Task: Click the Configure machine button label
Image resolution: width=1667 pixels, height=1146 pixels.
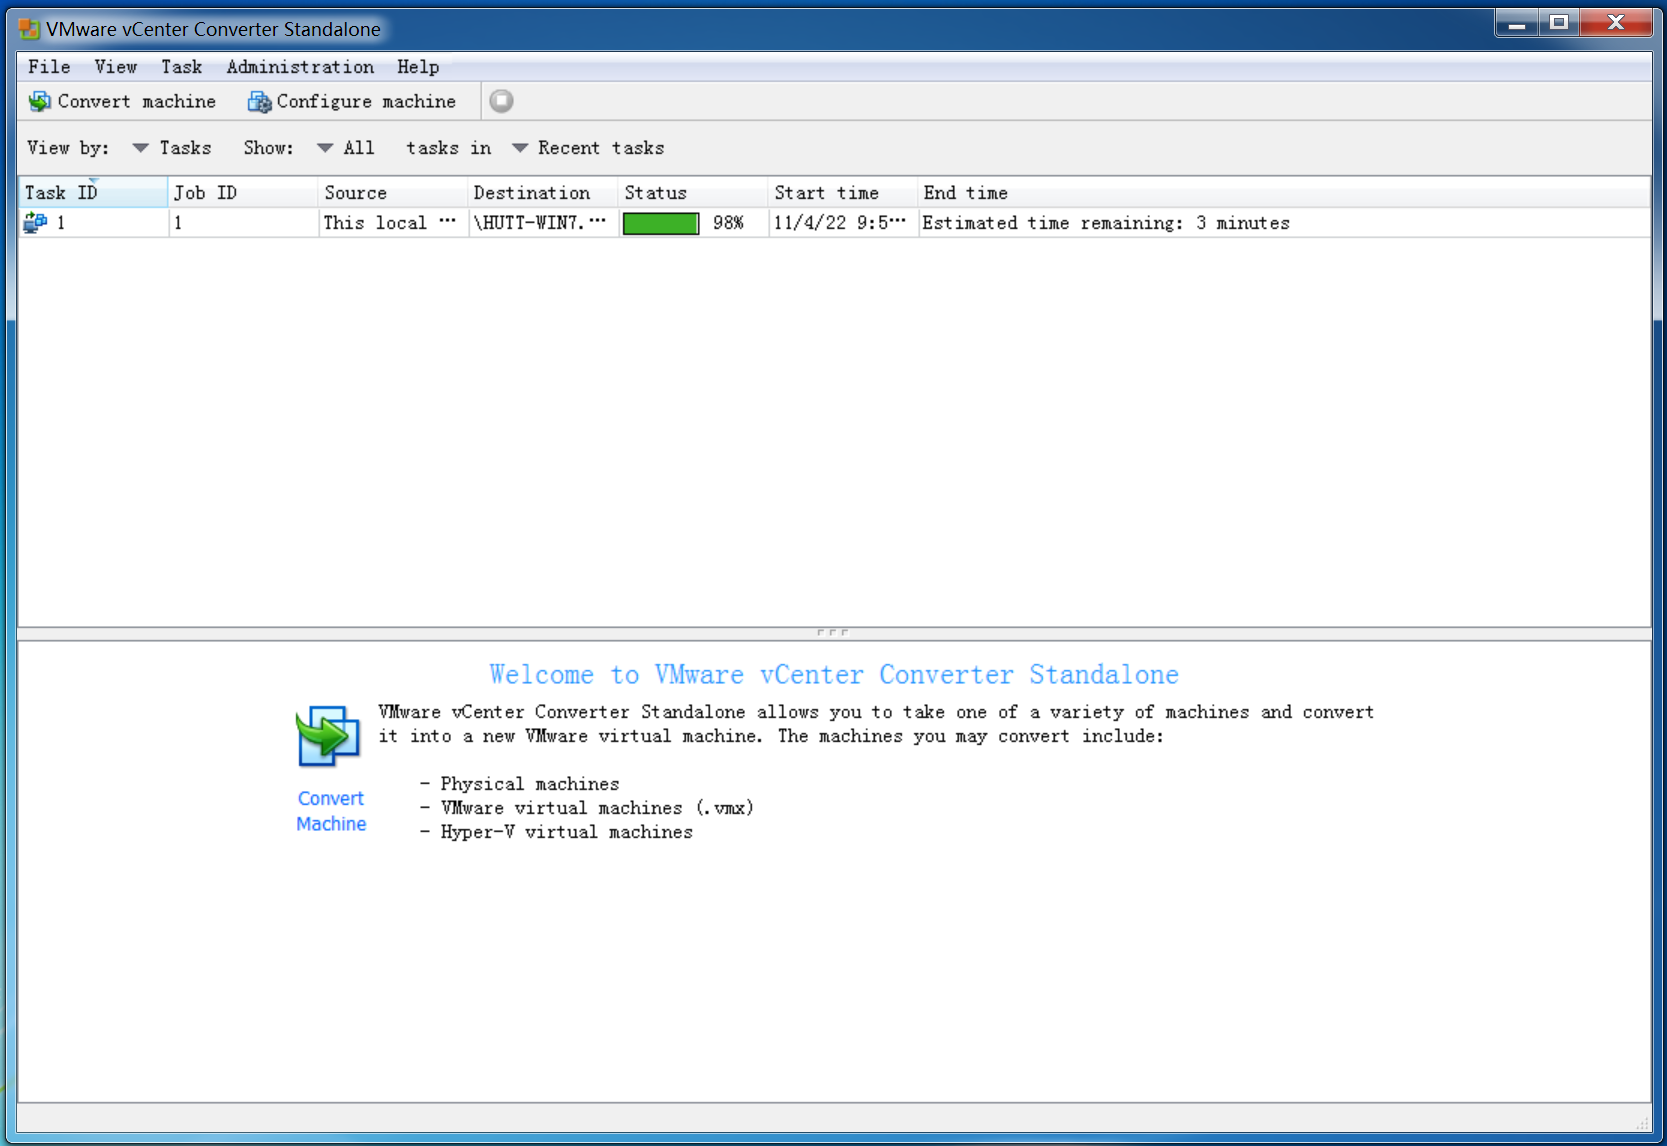Action: [366, 101]
